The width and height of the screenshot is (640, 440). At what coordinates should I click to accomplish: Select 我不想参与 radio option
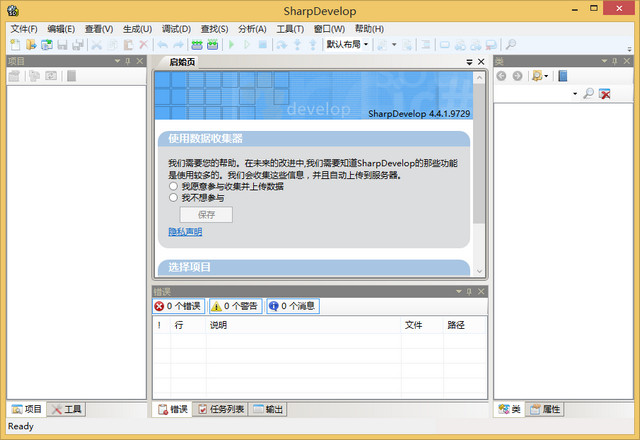[x=173, y=198]
